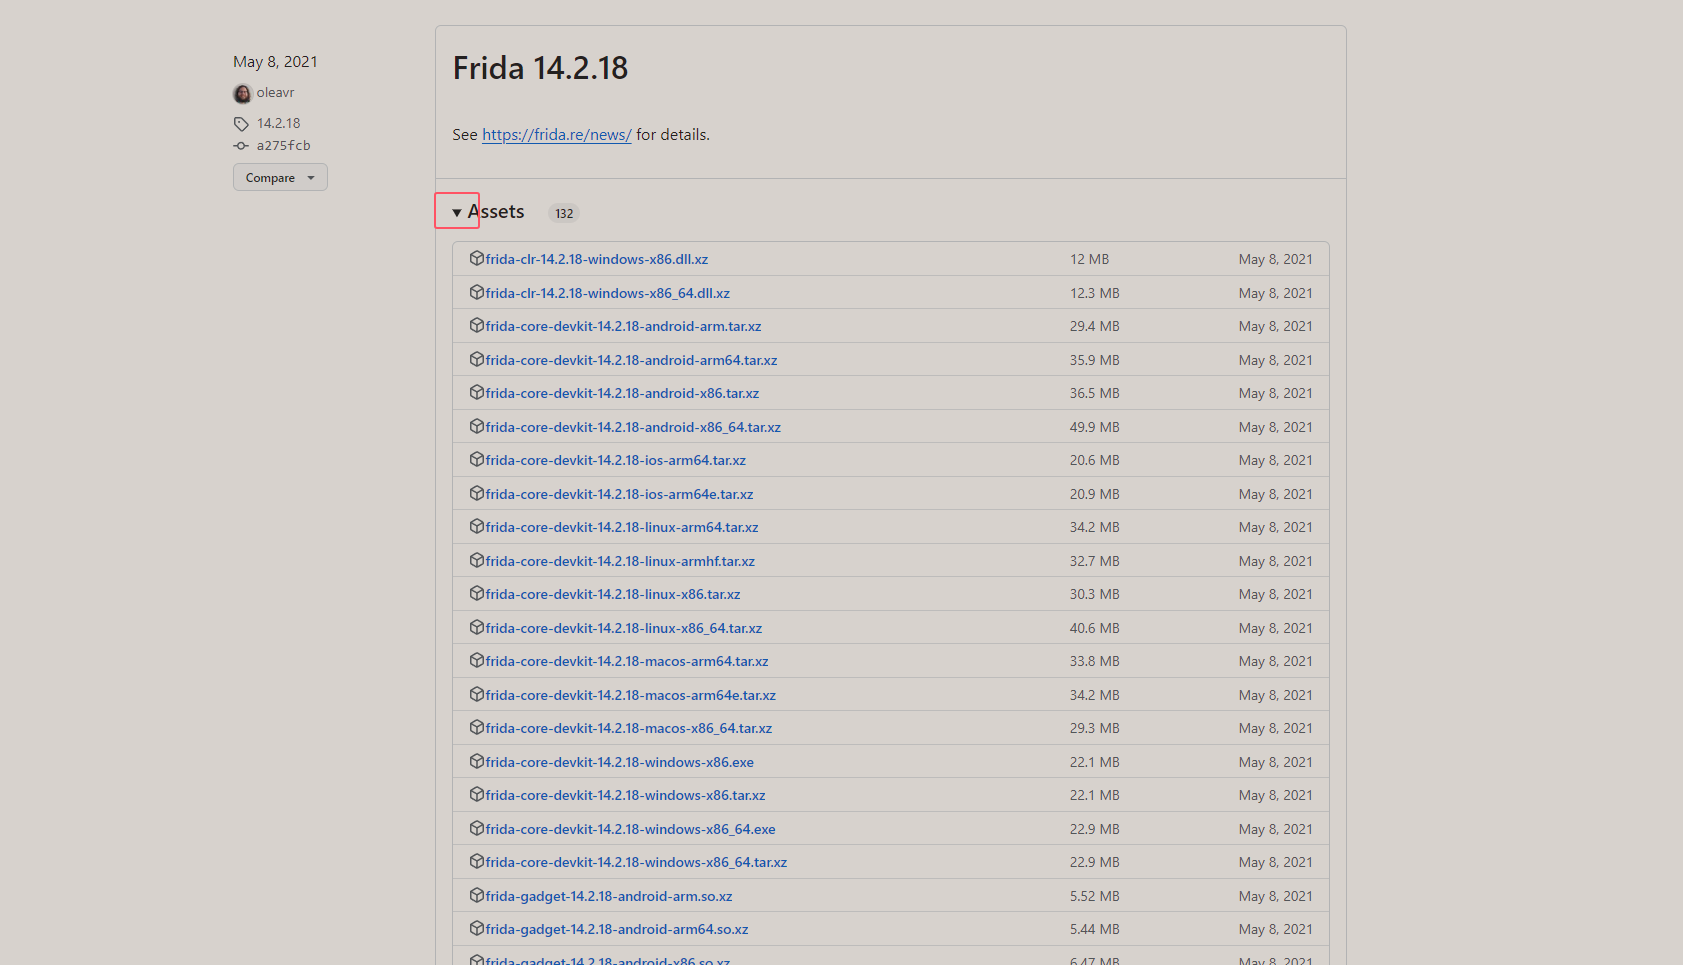The width and height of the screenshot is (1683, 965).
Task: Click the 49.9 MB size value
Action: tap(1094, 427)
